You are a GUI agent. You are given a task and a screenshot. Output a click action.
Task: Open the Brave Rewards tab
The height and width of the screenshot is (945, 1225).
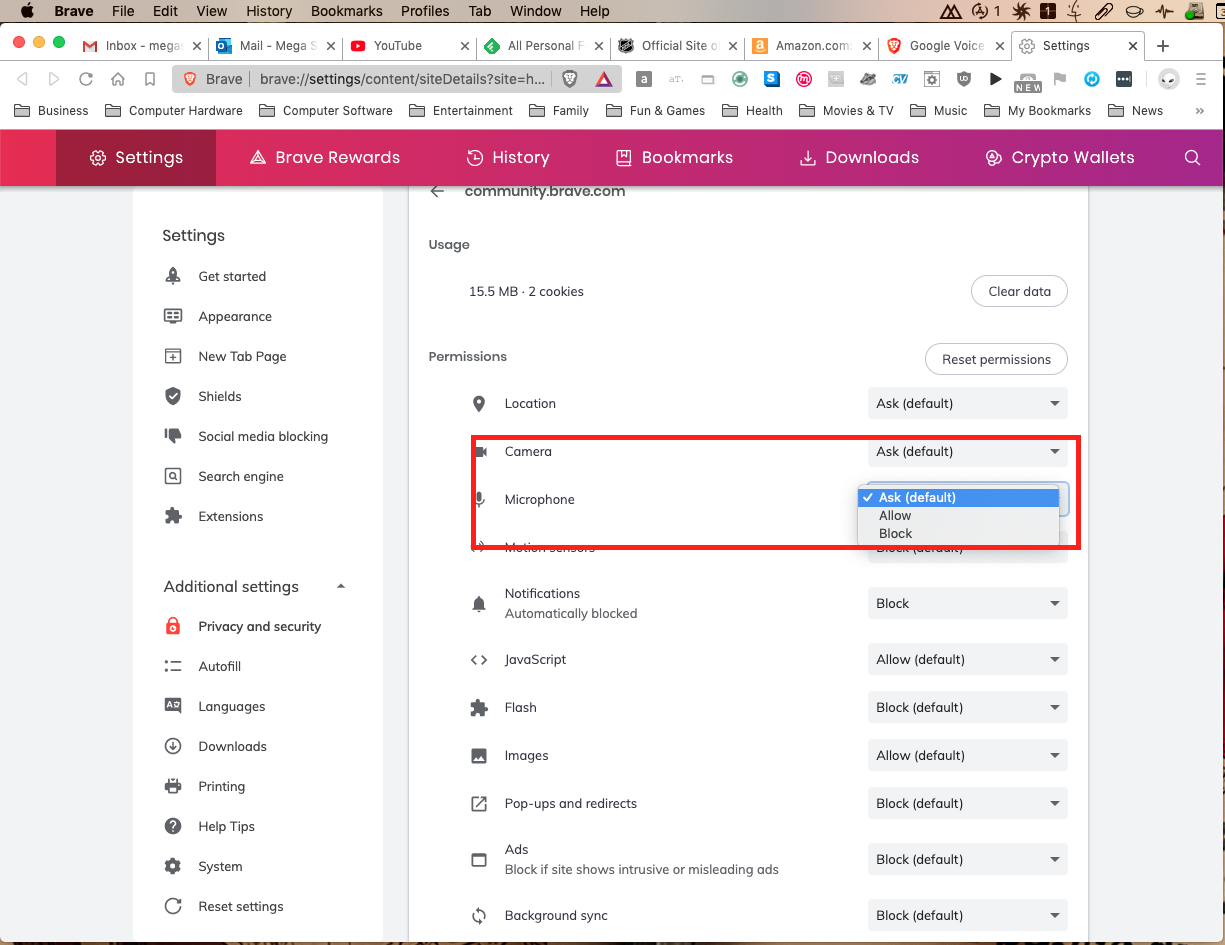click(325, 158)
